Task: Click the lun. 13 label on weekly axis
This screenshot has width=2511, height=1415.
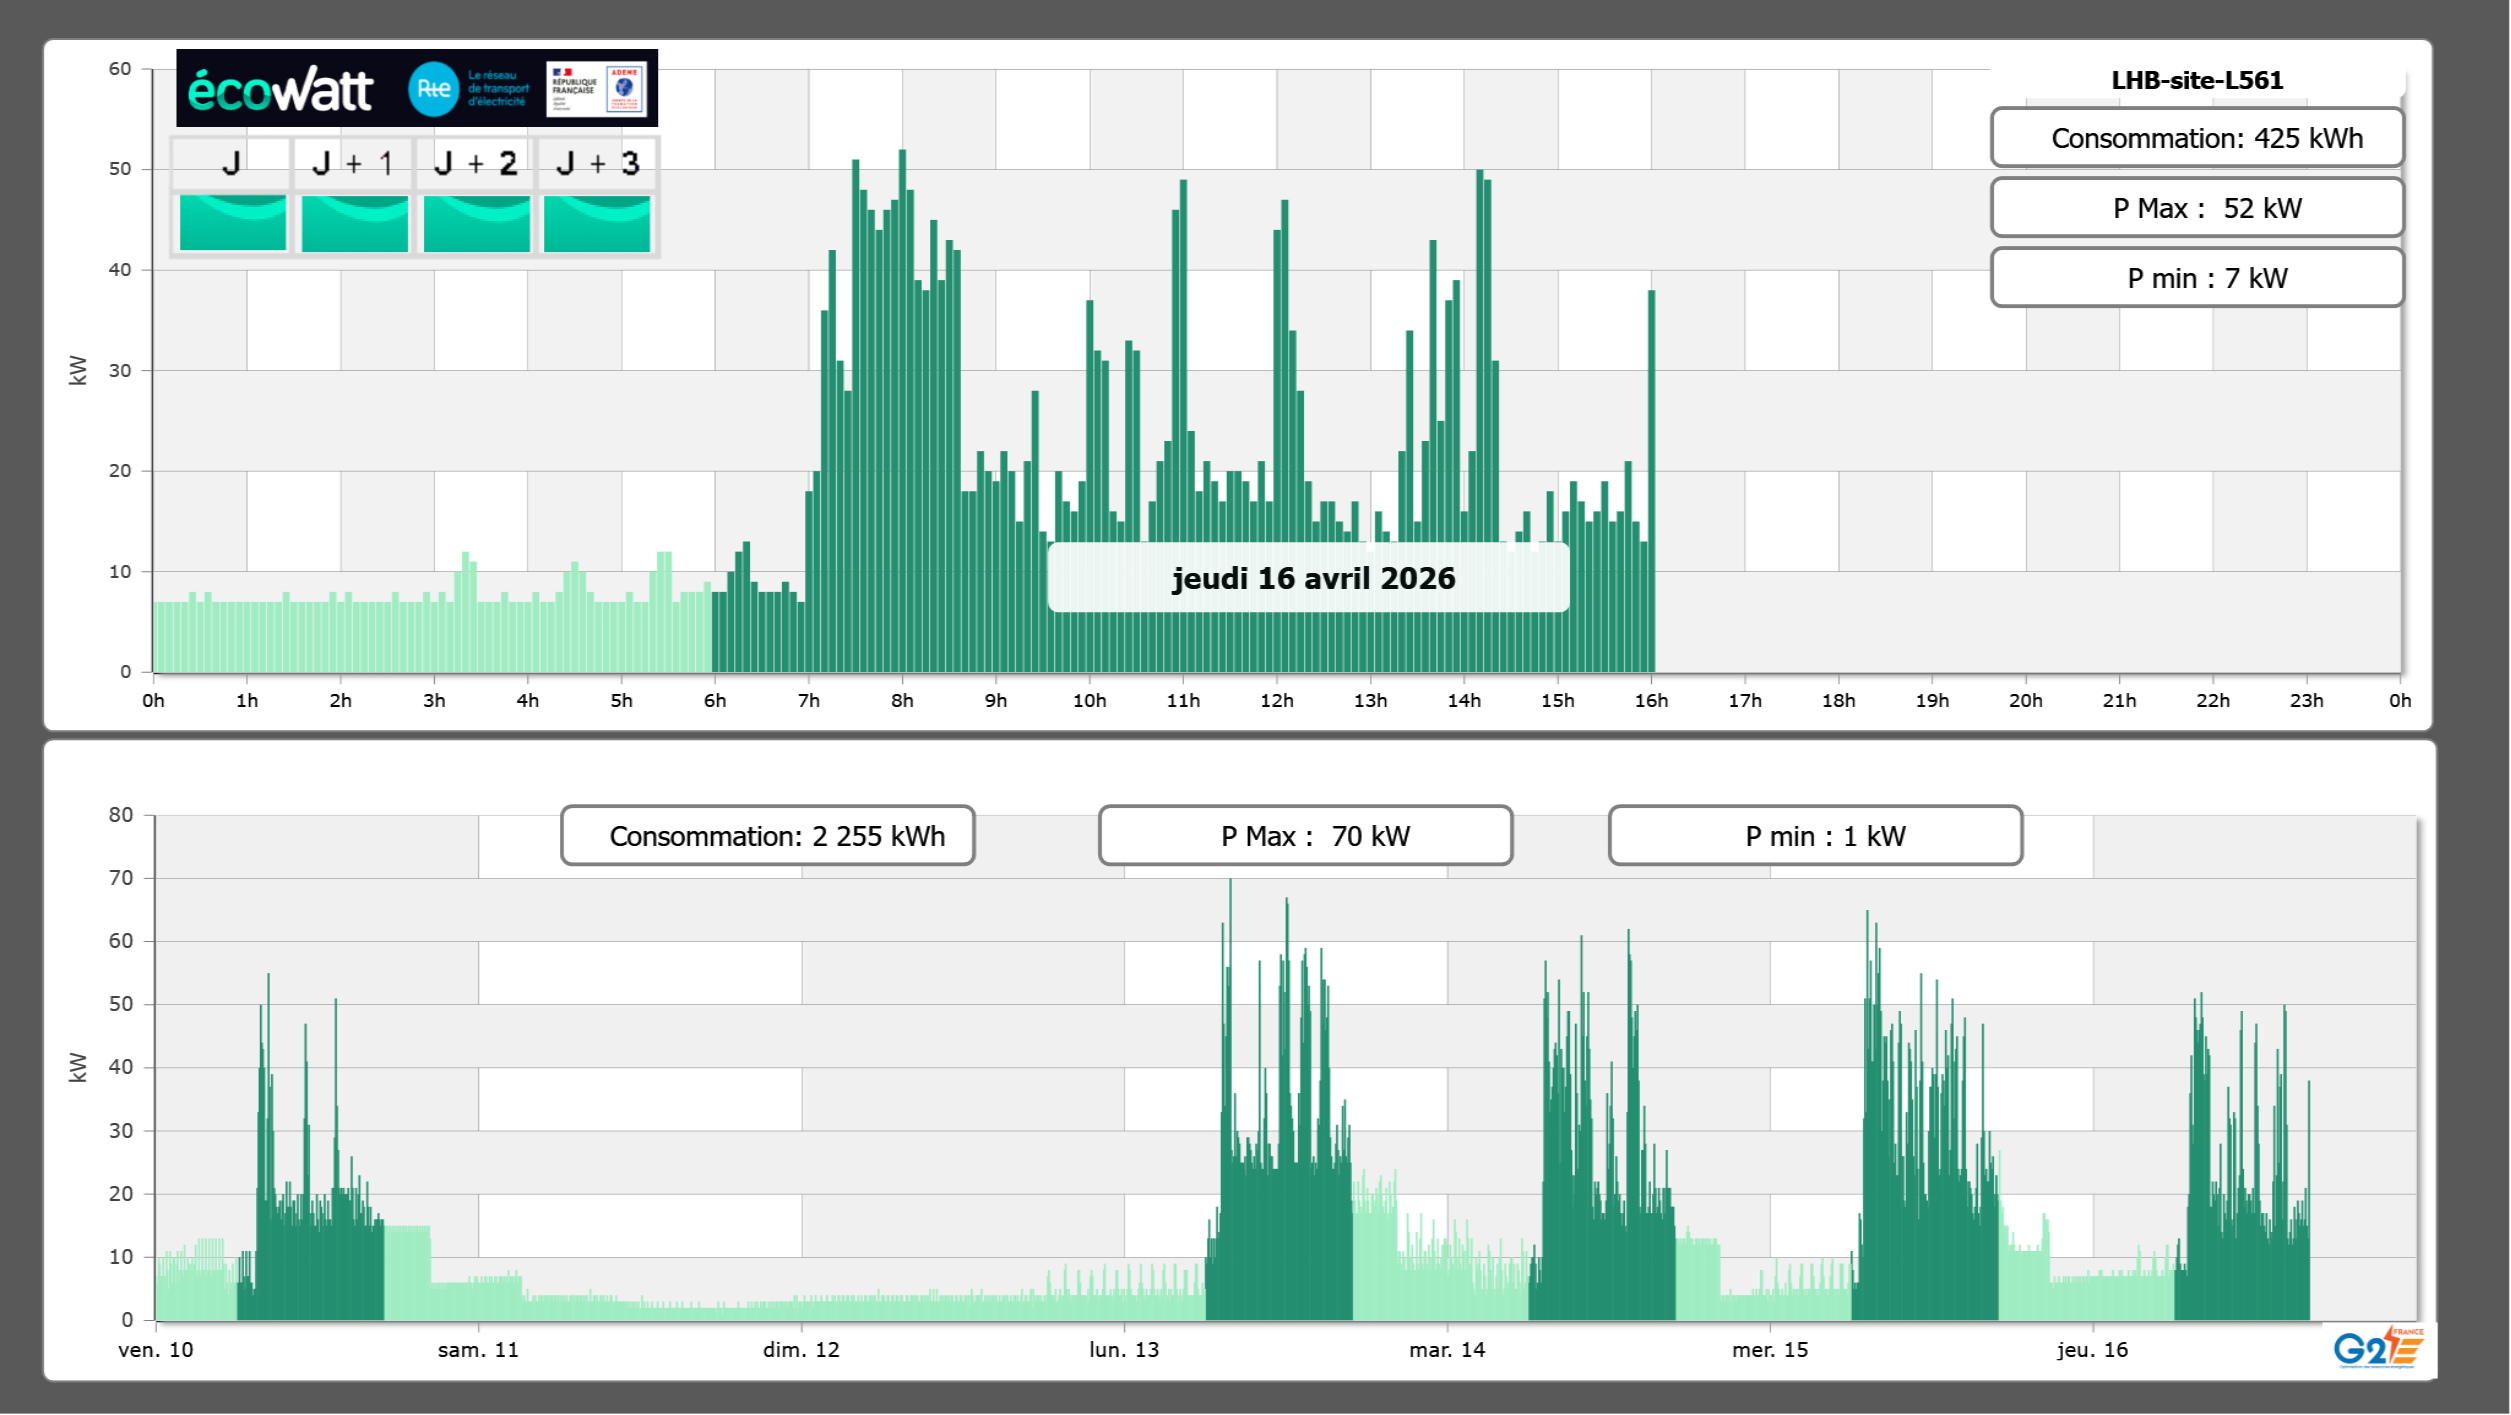Action: click(x=1124, y=1350)
